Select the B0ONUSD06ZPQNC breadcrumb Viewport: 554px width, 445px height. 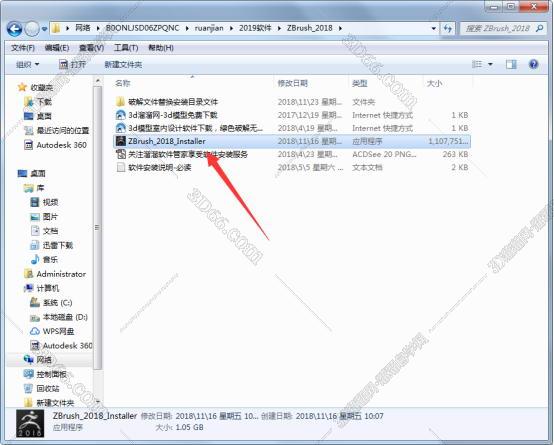pos(142,28)
